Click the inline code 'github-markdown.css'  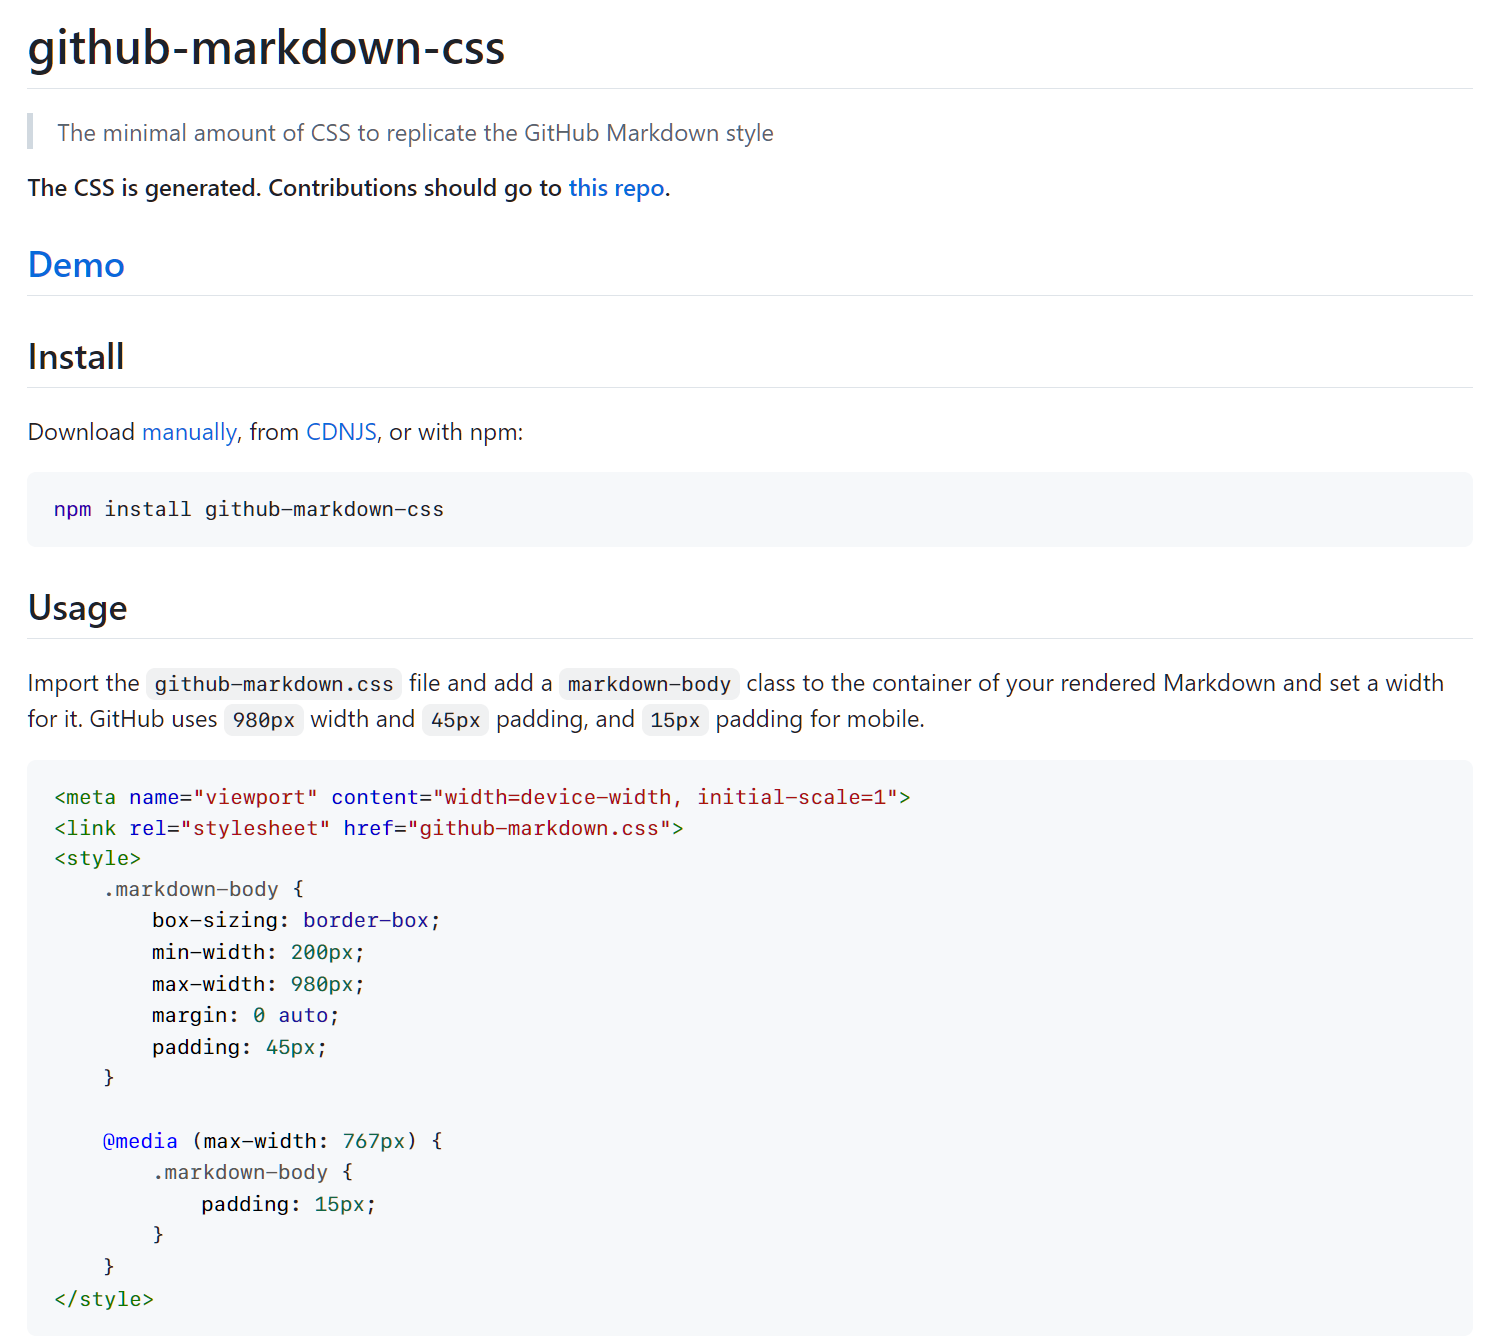click(x=274, y=684)
